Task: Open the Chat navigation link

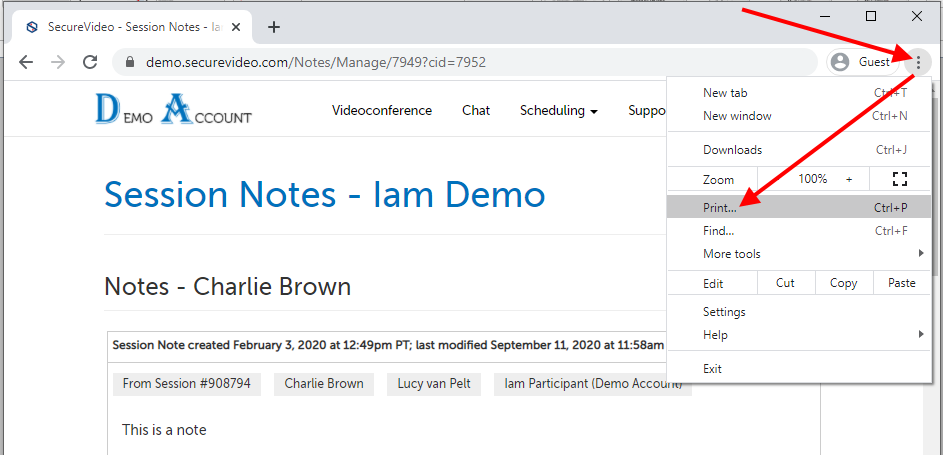Action: 476,111
